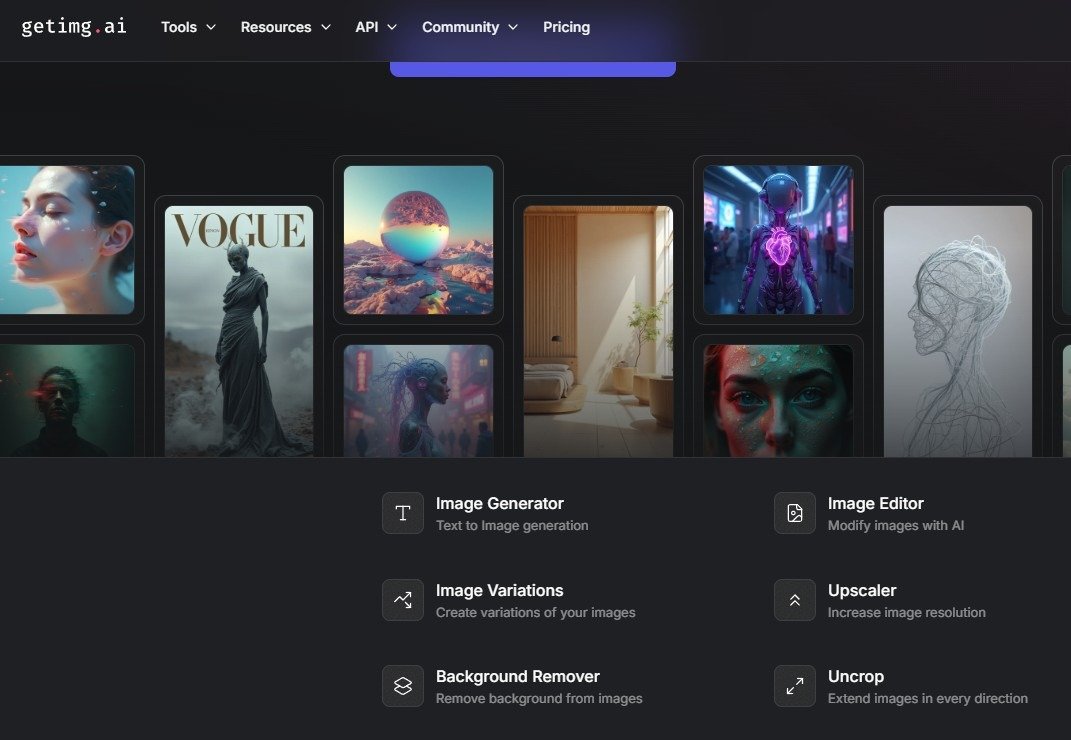Open the Vogue cover statue thumbnail
The height and width of the screenshot is (740, 1071).
239,331
